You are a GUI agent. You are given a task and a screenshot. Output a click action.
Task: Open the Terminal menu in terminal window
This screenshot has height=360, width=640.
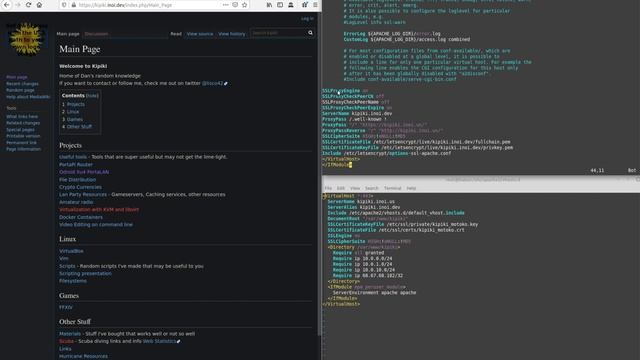point(393,188)
